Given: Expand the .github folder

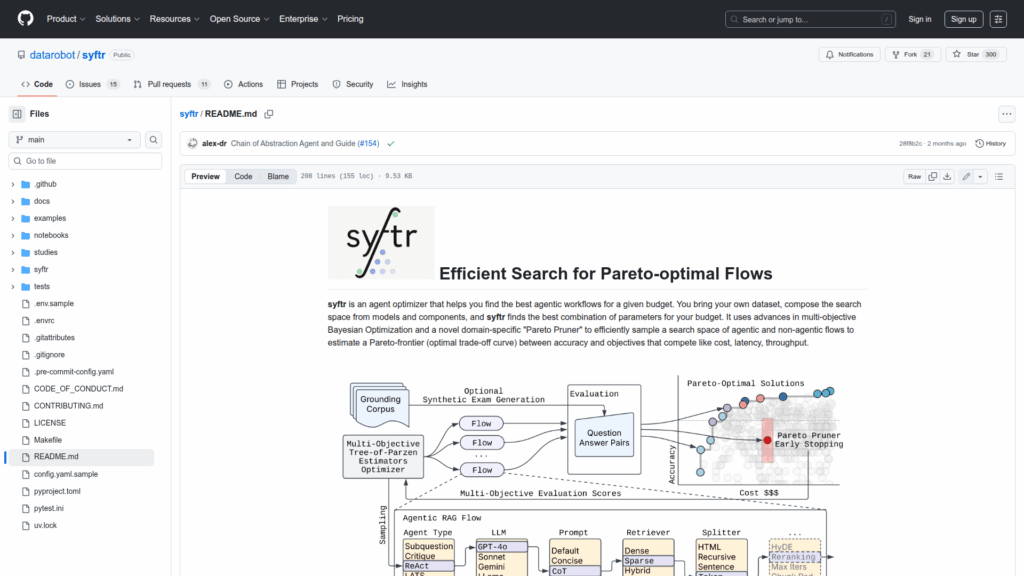Looking at the screenshot, I should [x=13, y=184].
